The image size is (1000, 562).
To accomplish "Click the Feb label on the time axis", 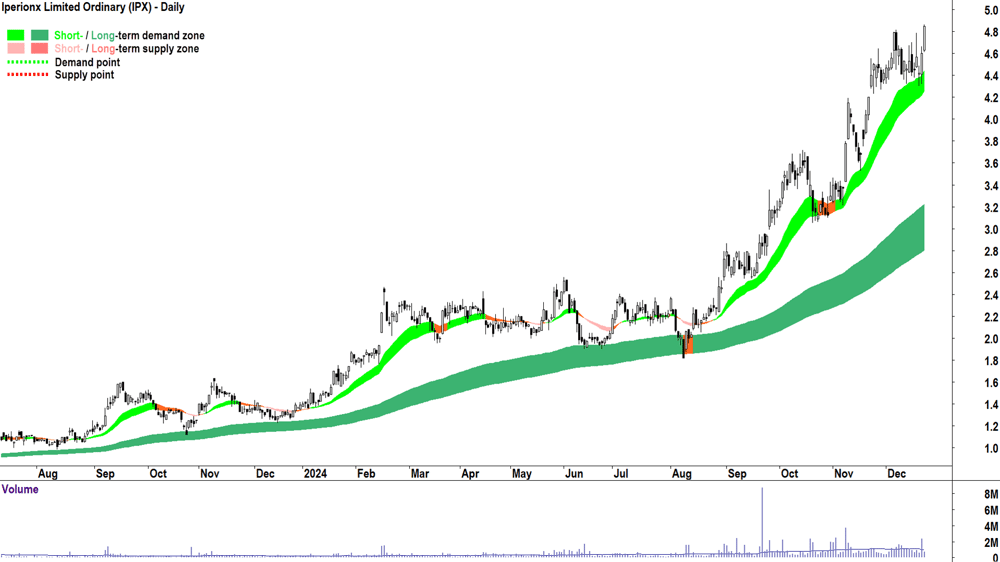I will (x=366, y=473).
